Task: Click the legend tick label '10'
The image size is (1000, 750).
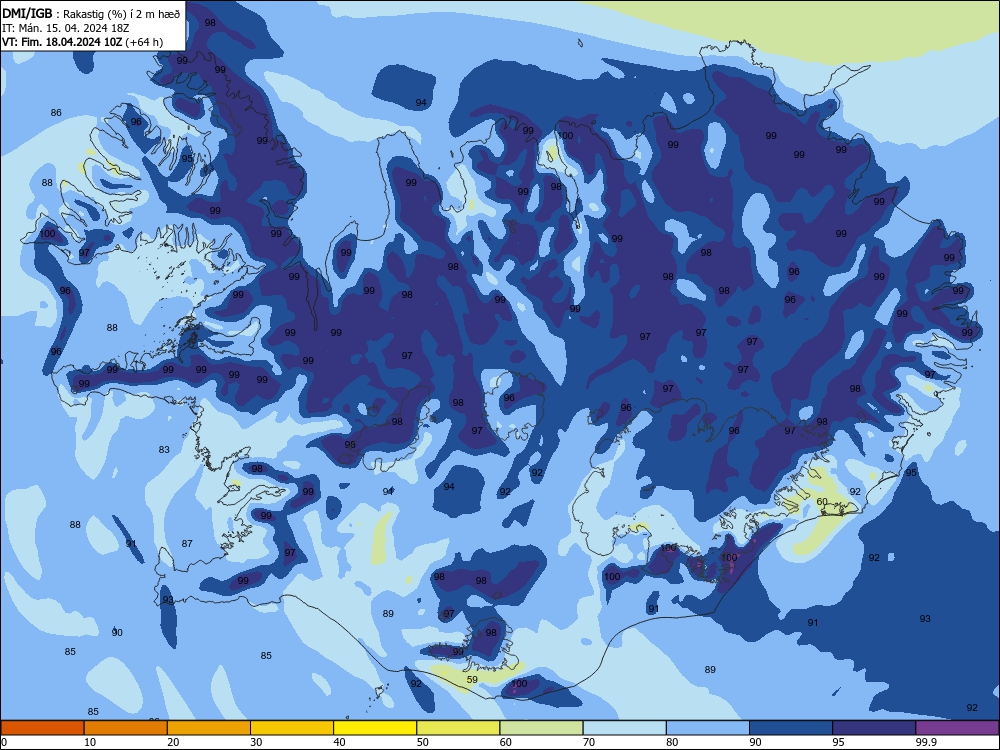Action: [x=90, y=742]
